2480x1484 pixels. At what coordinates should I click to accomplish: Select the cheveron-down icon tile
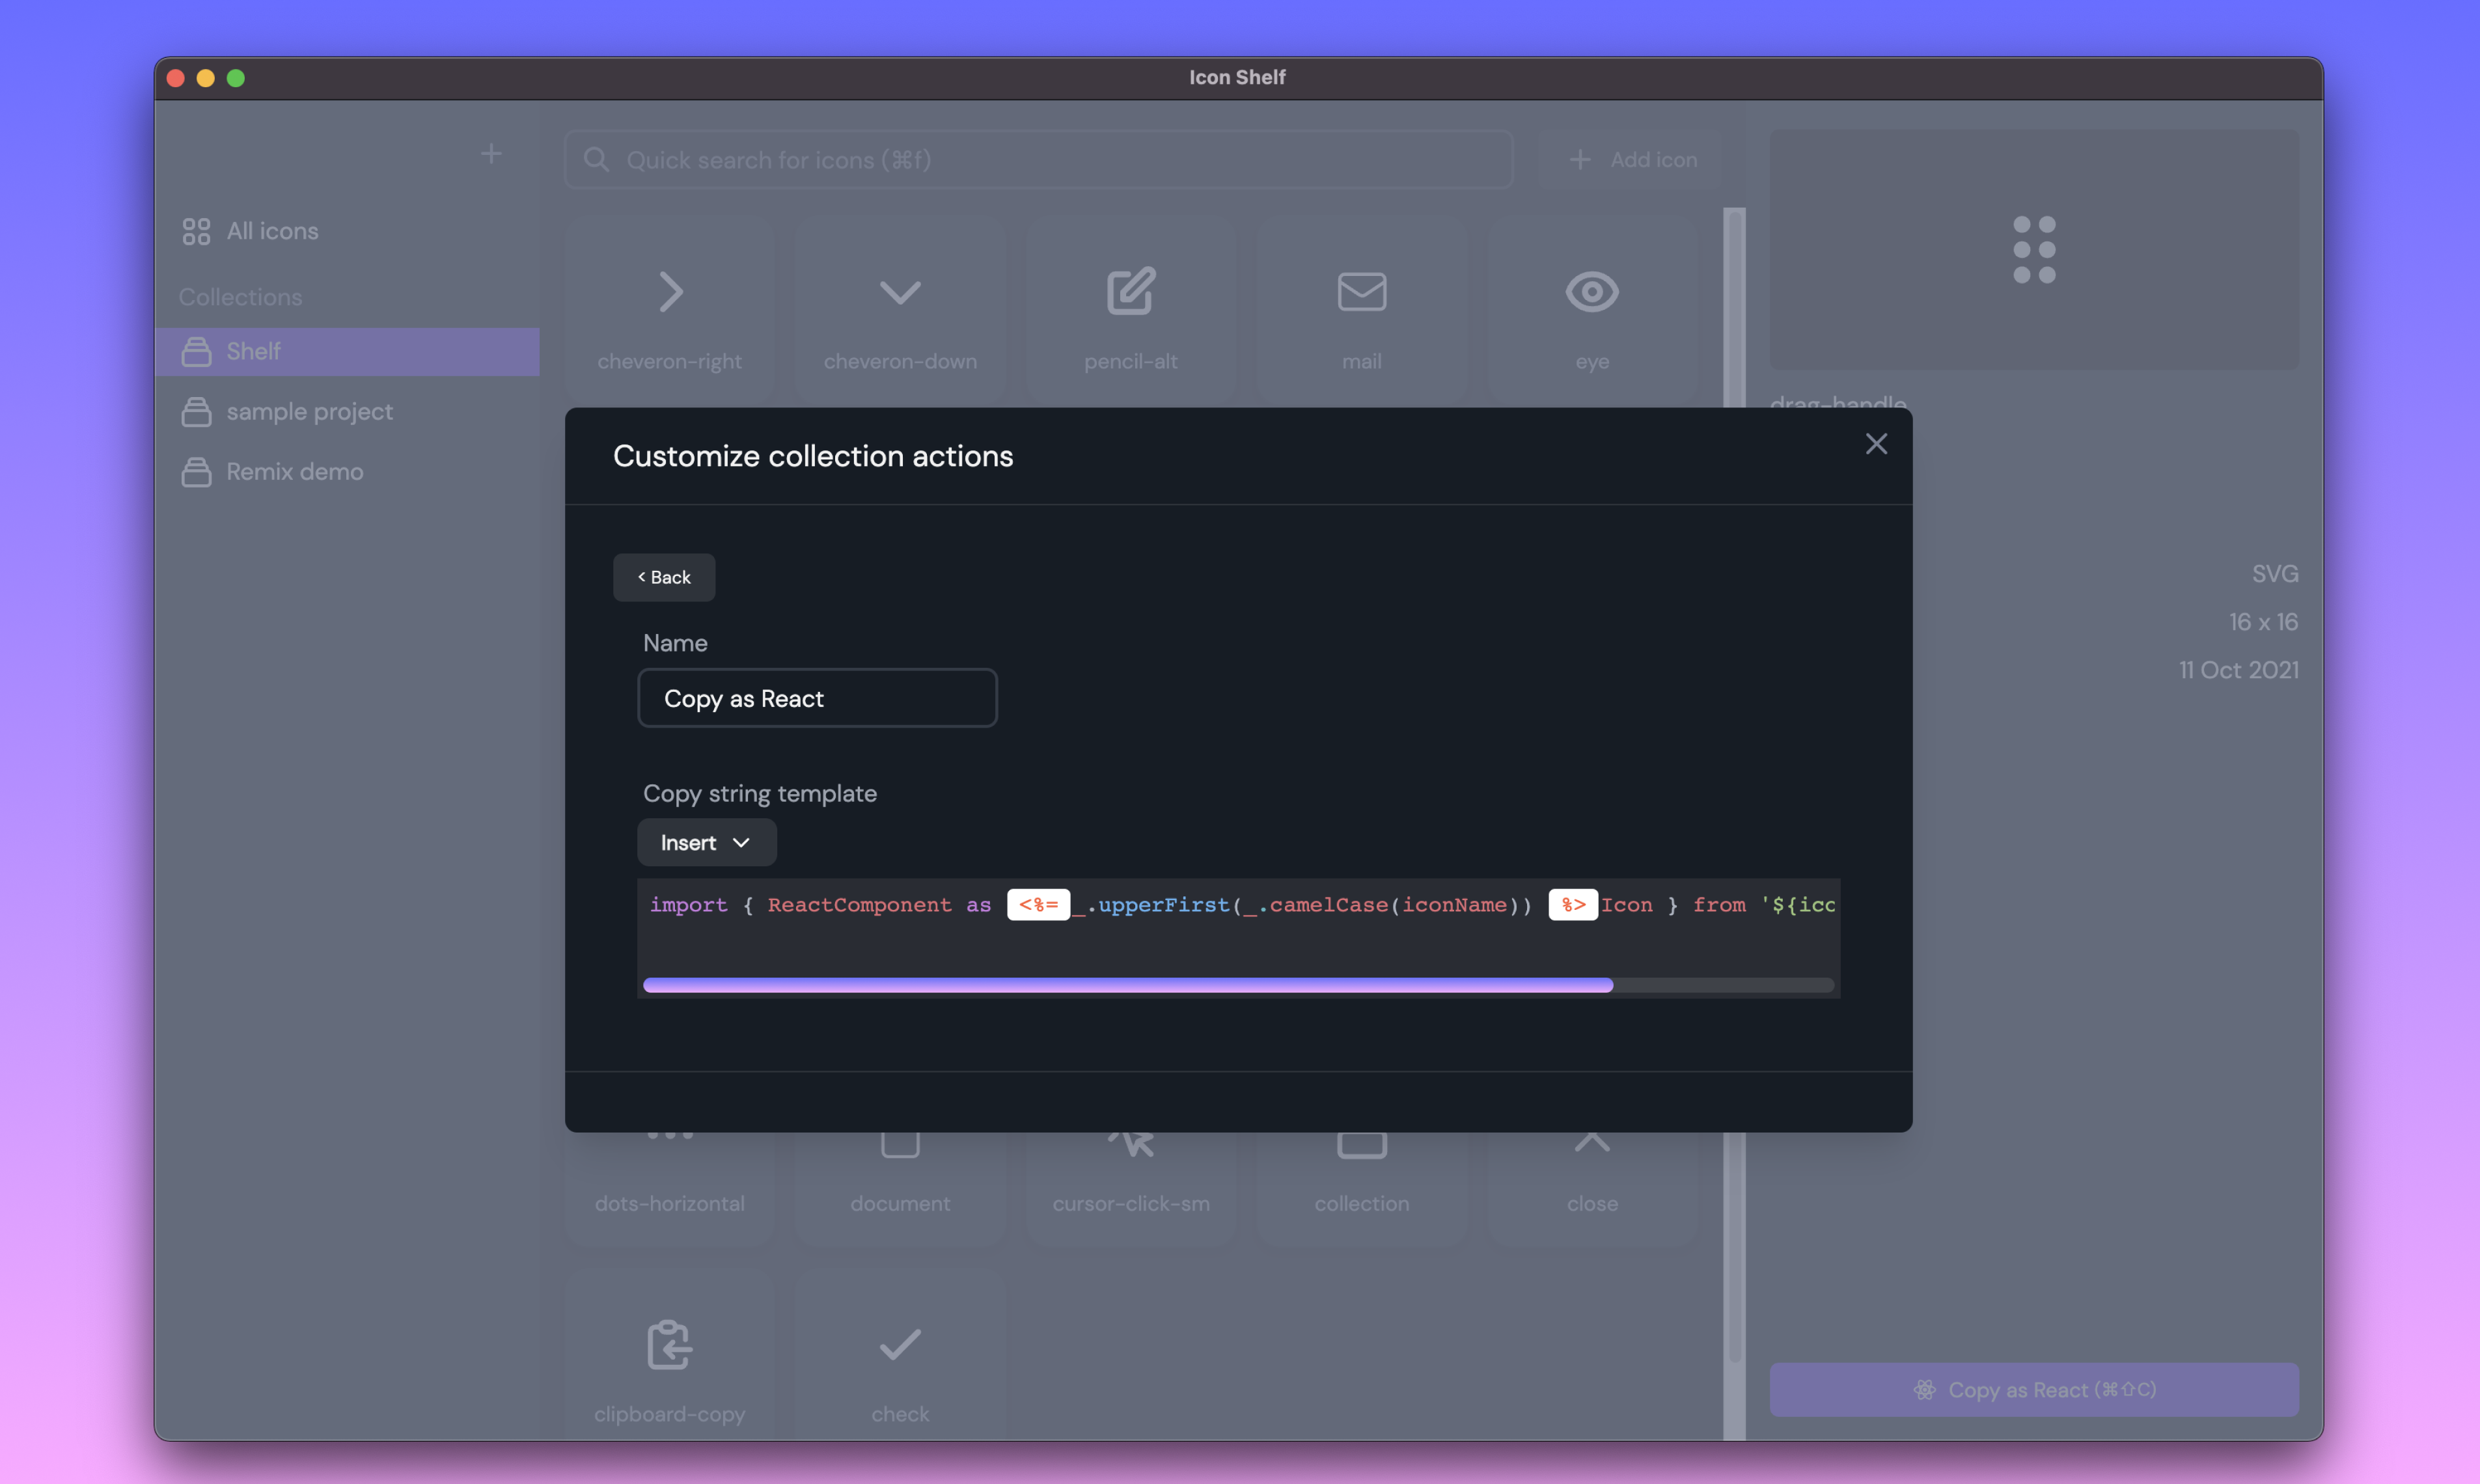click(x=900, y=310)
